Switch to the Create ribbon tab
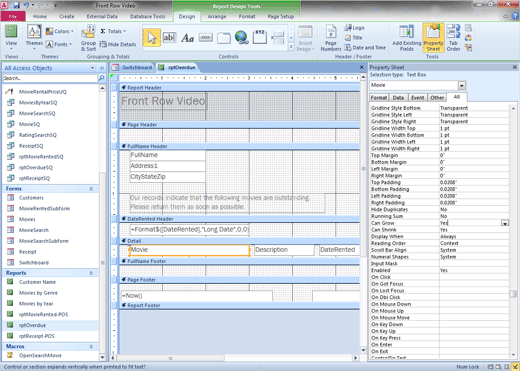 point(67,16)
